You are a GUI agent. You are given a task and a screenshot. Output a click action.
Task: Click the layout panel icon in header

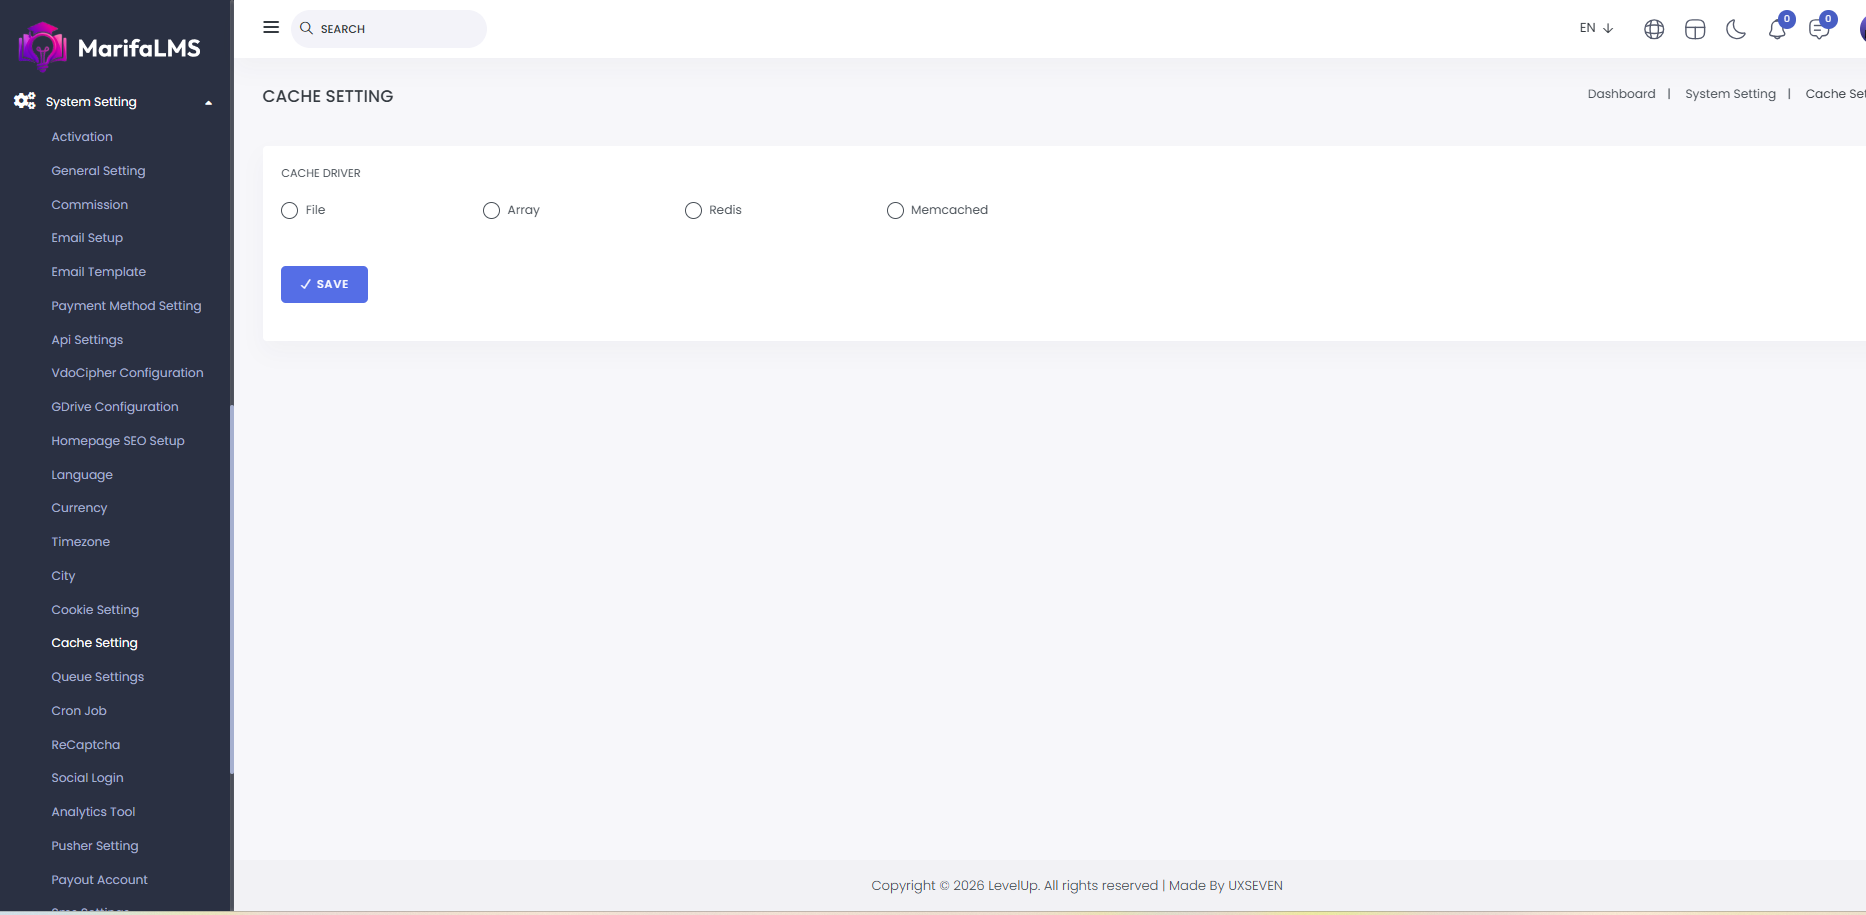[1695, 30]
